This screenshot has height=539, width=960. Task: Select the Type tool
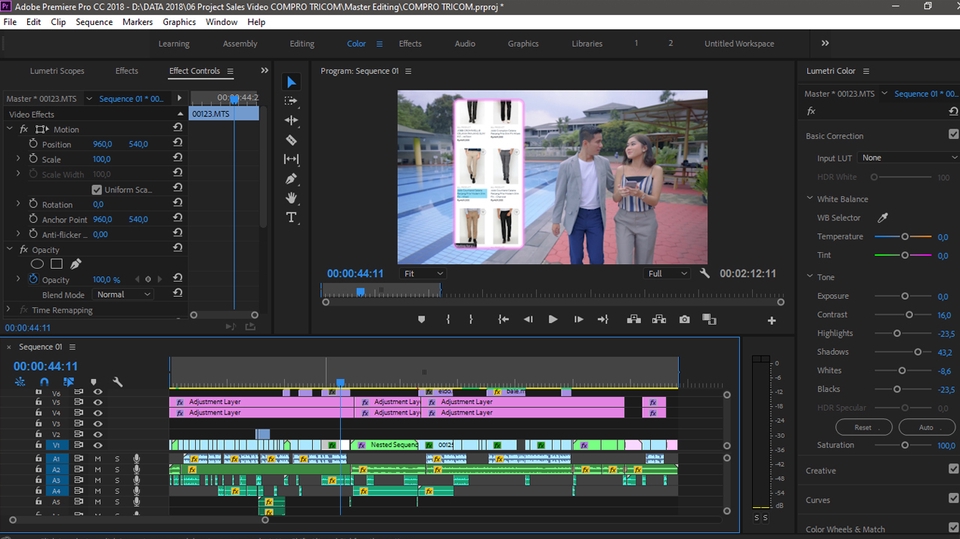(x=291, y=217)
